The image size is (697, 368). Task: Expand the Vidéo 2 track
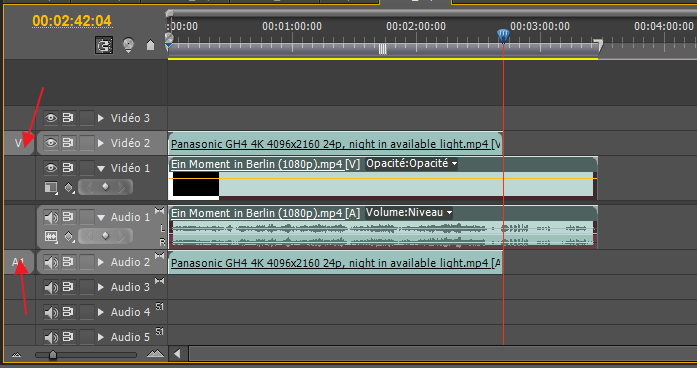101,143
